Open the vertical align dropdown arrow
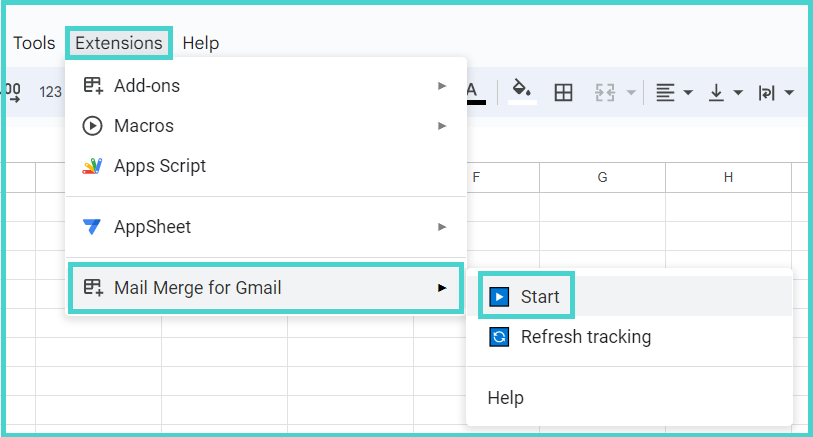The image size is (813, 437). tap(738, 93)
